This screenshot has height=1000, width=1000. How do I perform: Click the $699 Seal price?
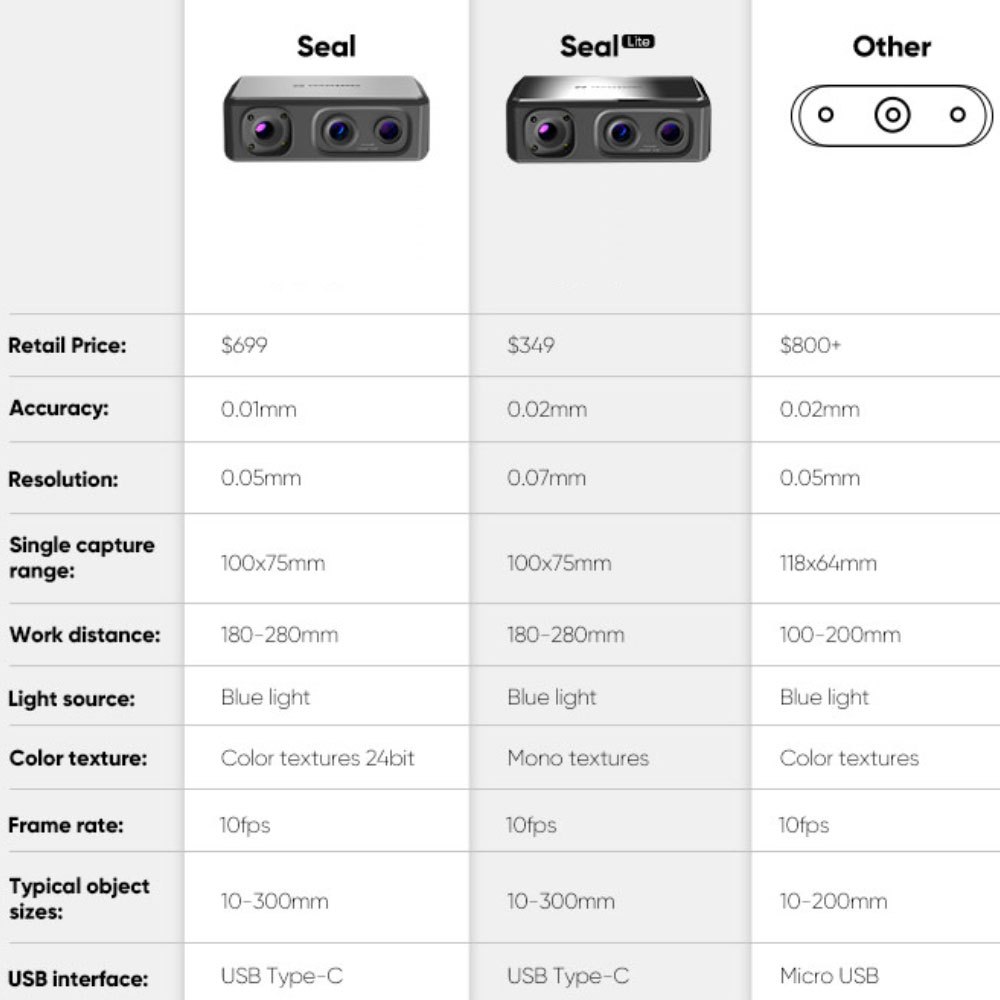click(244, 346)
